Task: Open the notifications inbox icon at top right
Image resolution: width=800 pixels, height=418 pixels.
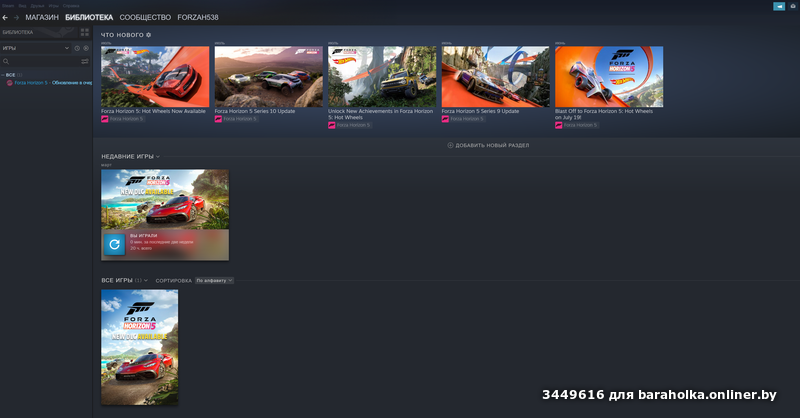Action: tap(793, 6)
